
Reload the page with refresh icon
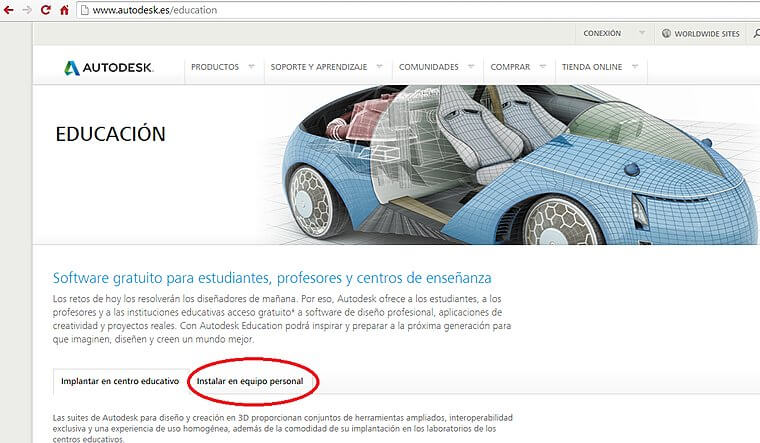pyautogui.click(x=46, y=10)
